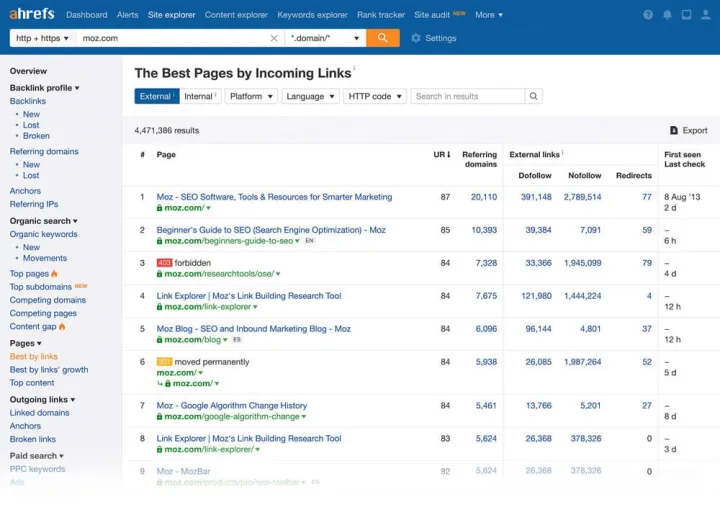This screenshot has height=510, width=720.
Task: Go to the Alerts tab
Action: pos(128,15)
